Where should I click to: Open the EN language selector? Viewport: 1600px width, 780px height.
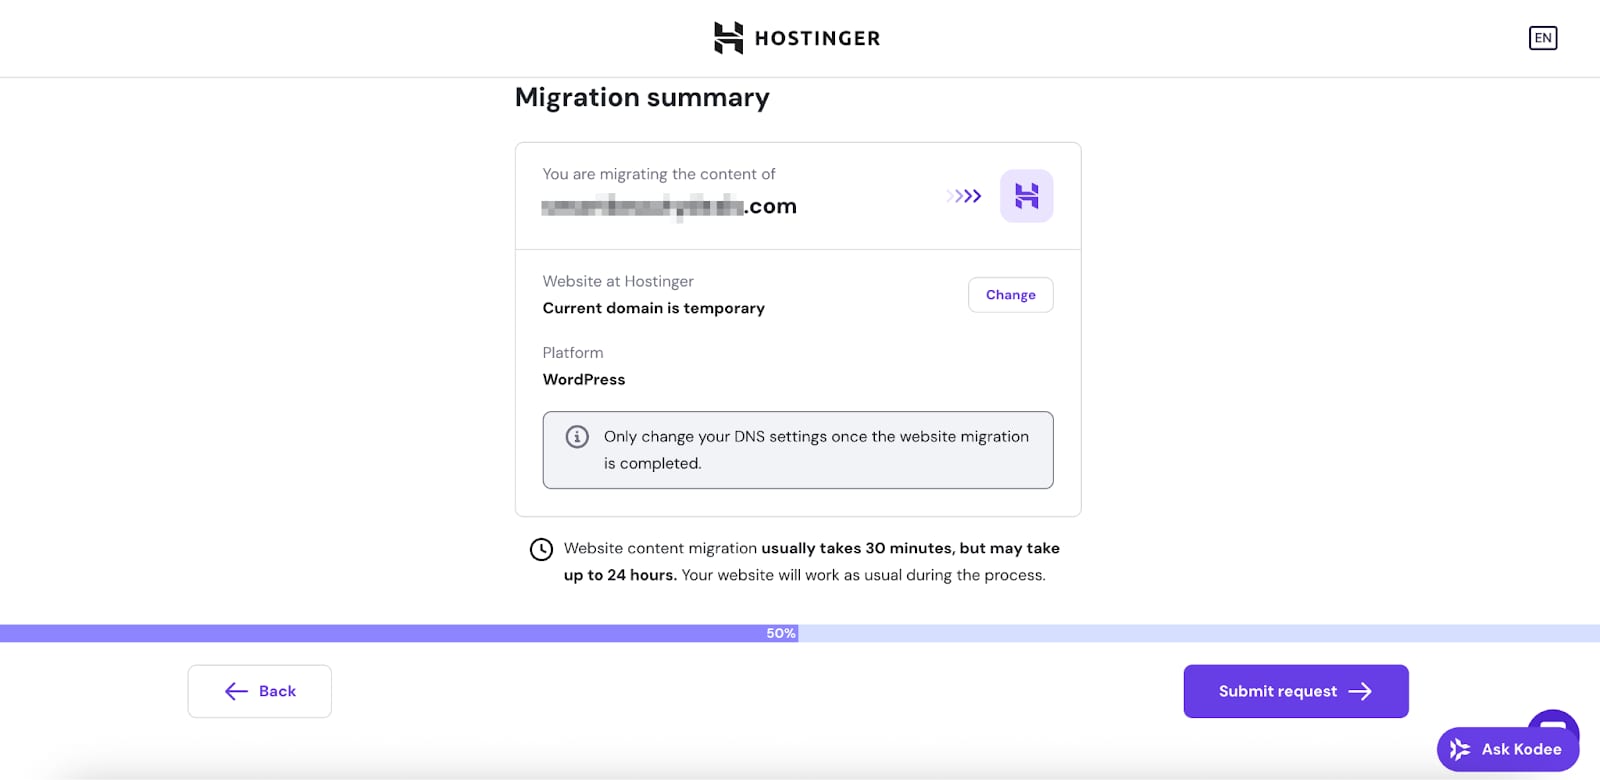1542,38
